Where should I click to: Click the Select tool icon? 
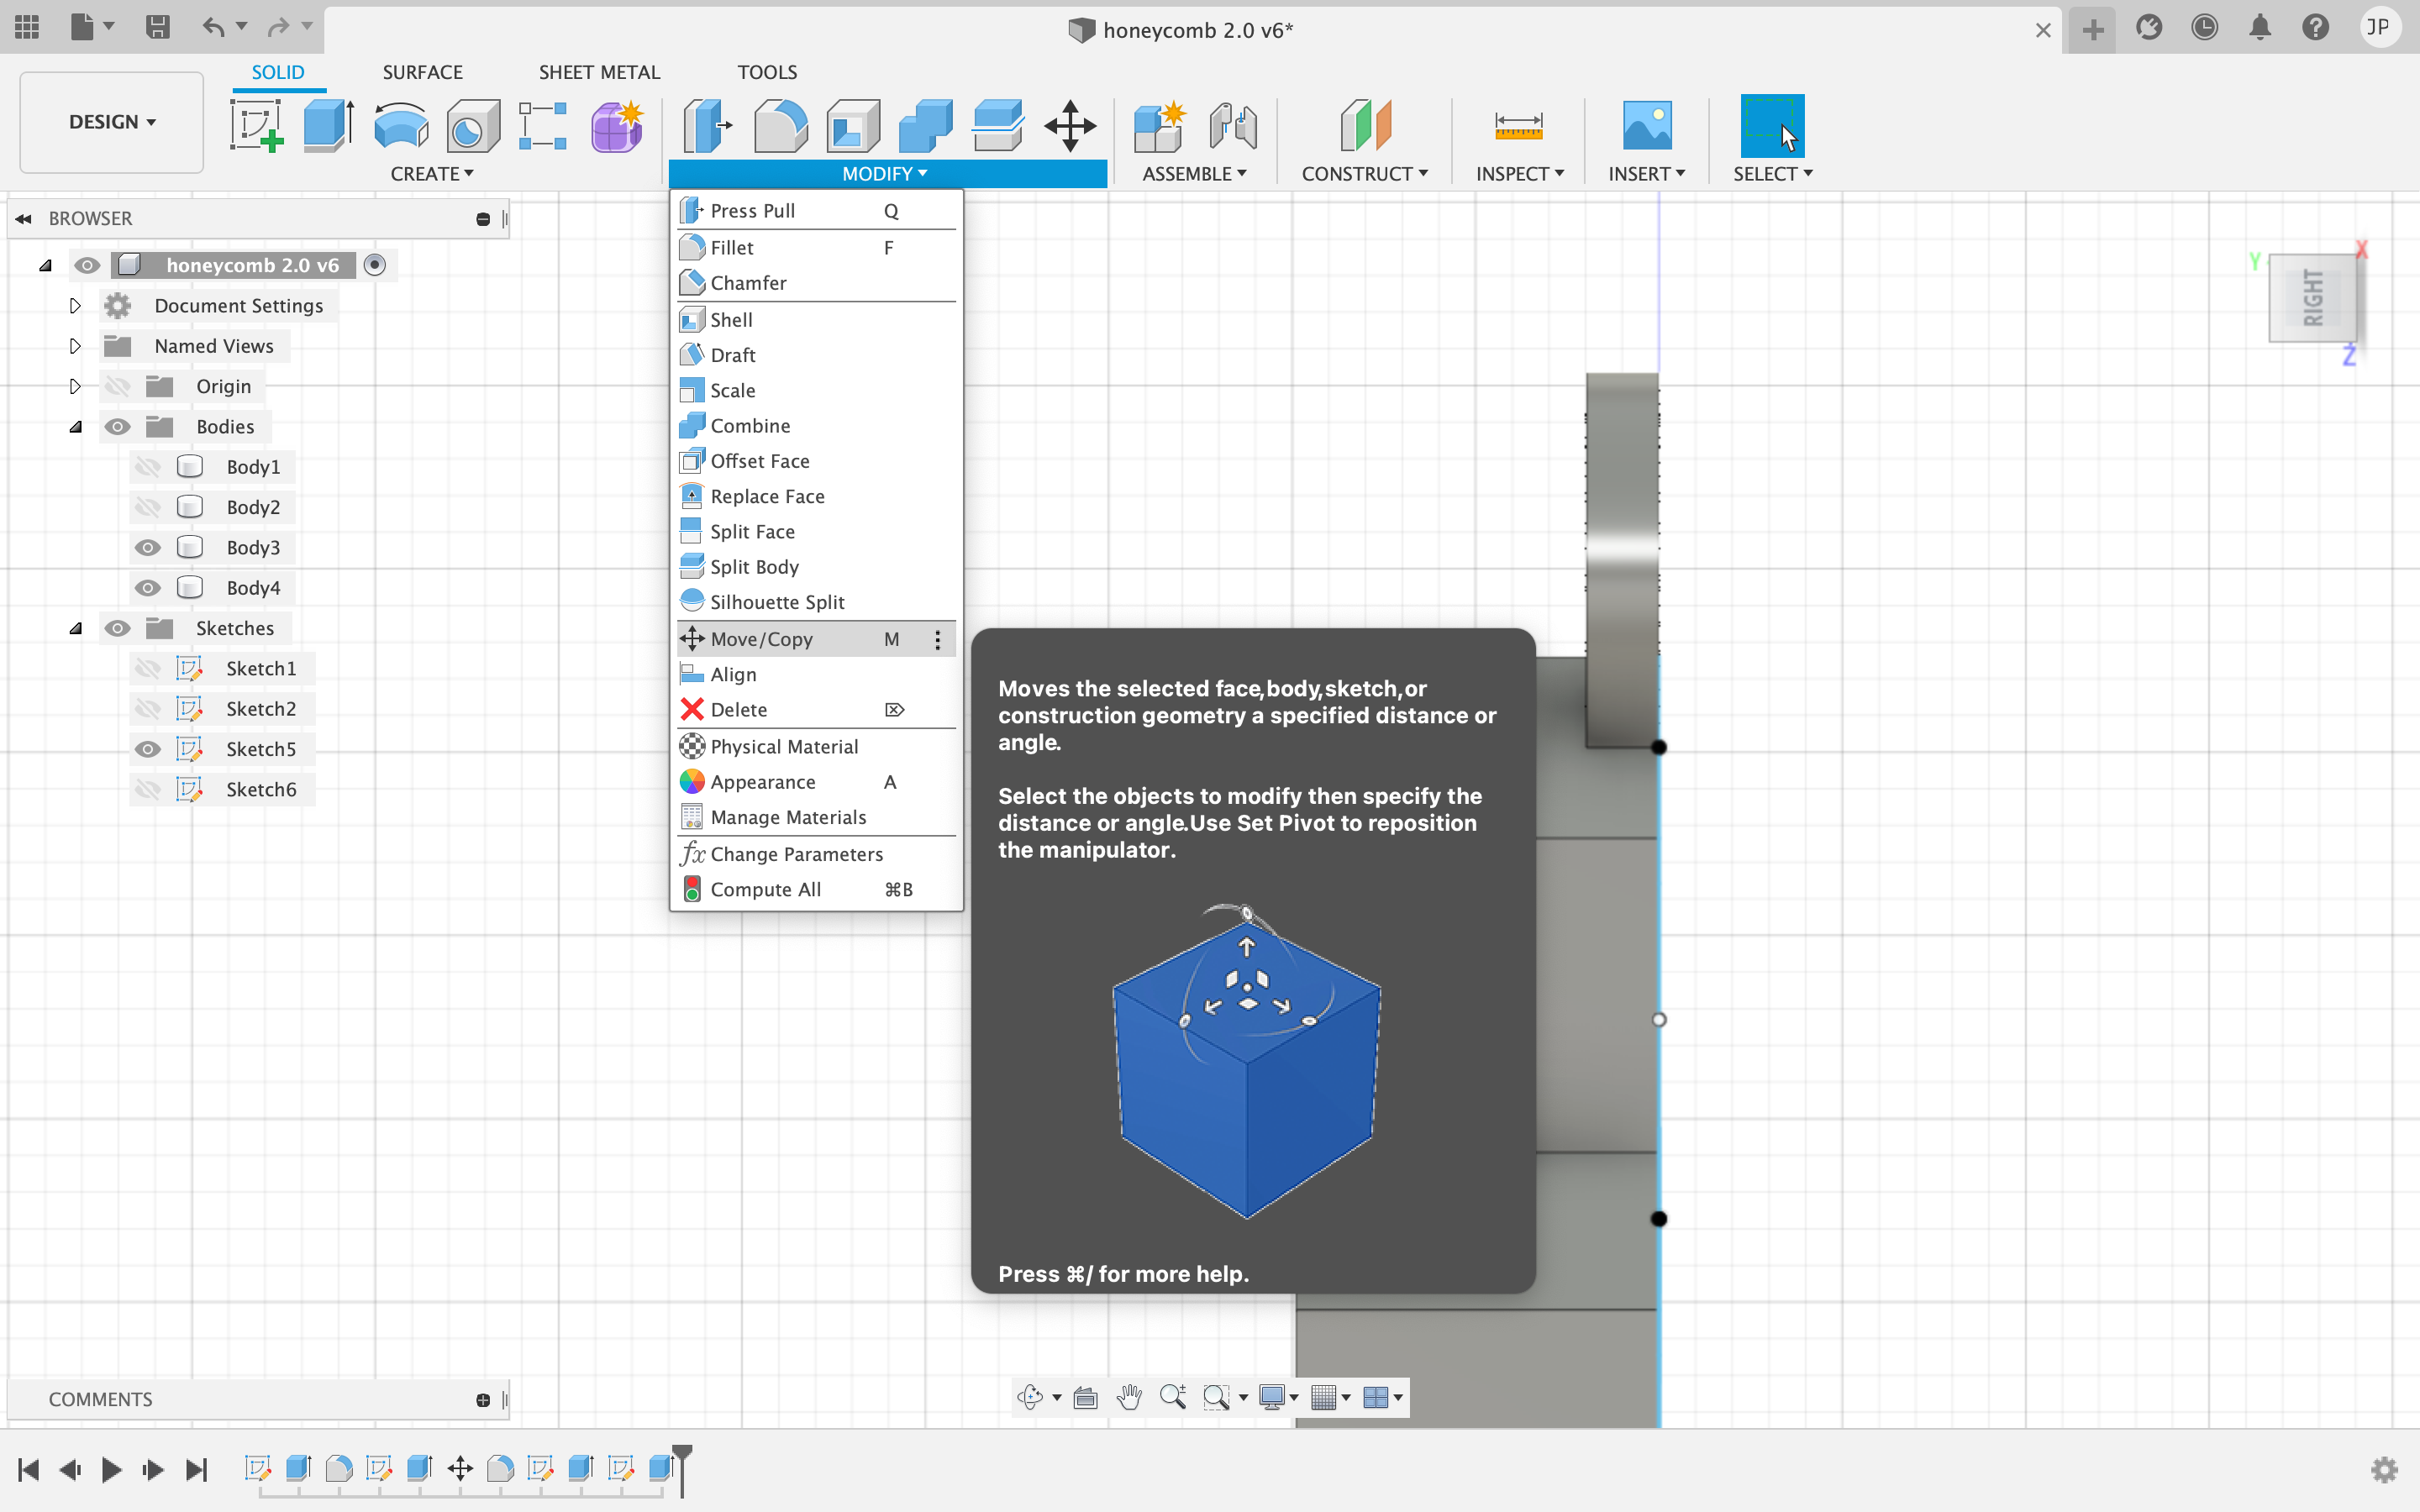pyautogui.click(x=1772, y=126)
